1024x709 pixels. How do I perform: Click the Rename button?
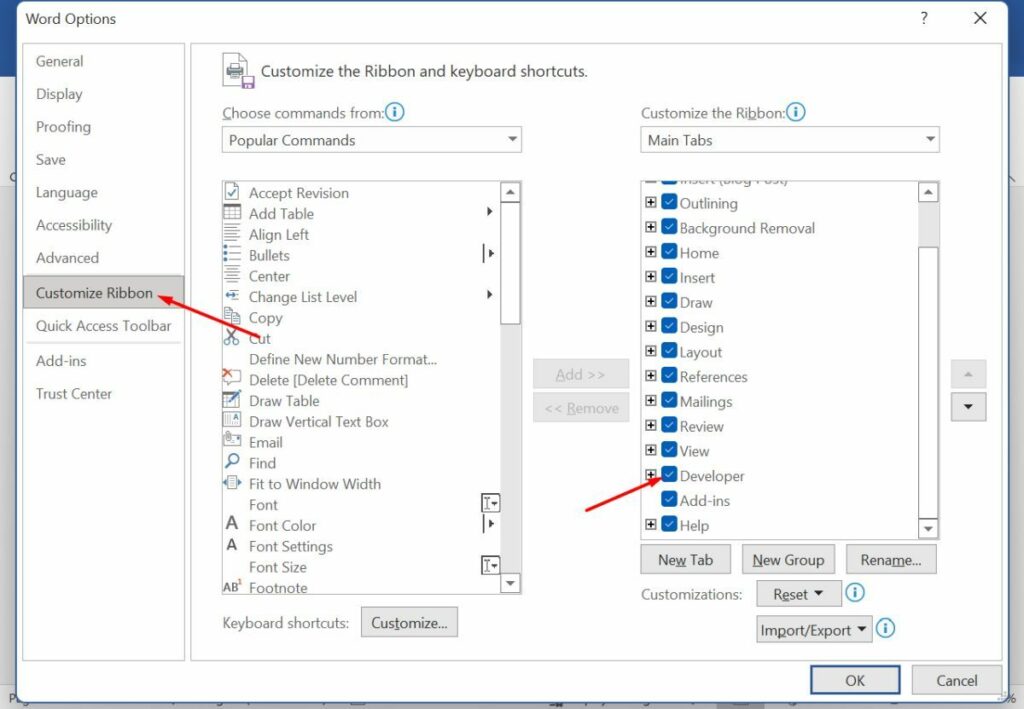coord(891,559)
